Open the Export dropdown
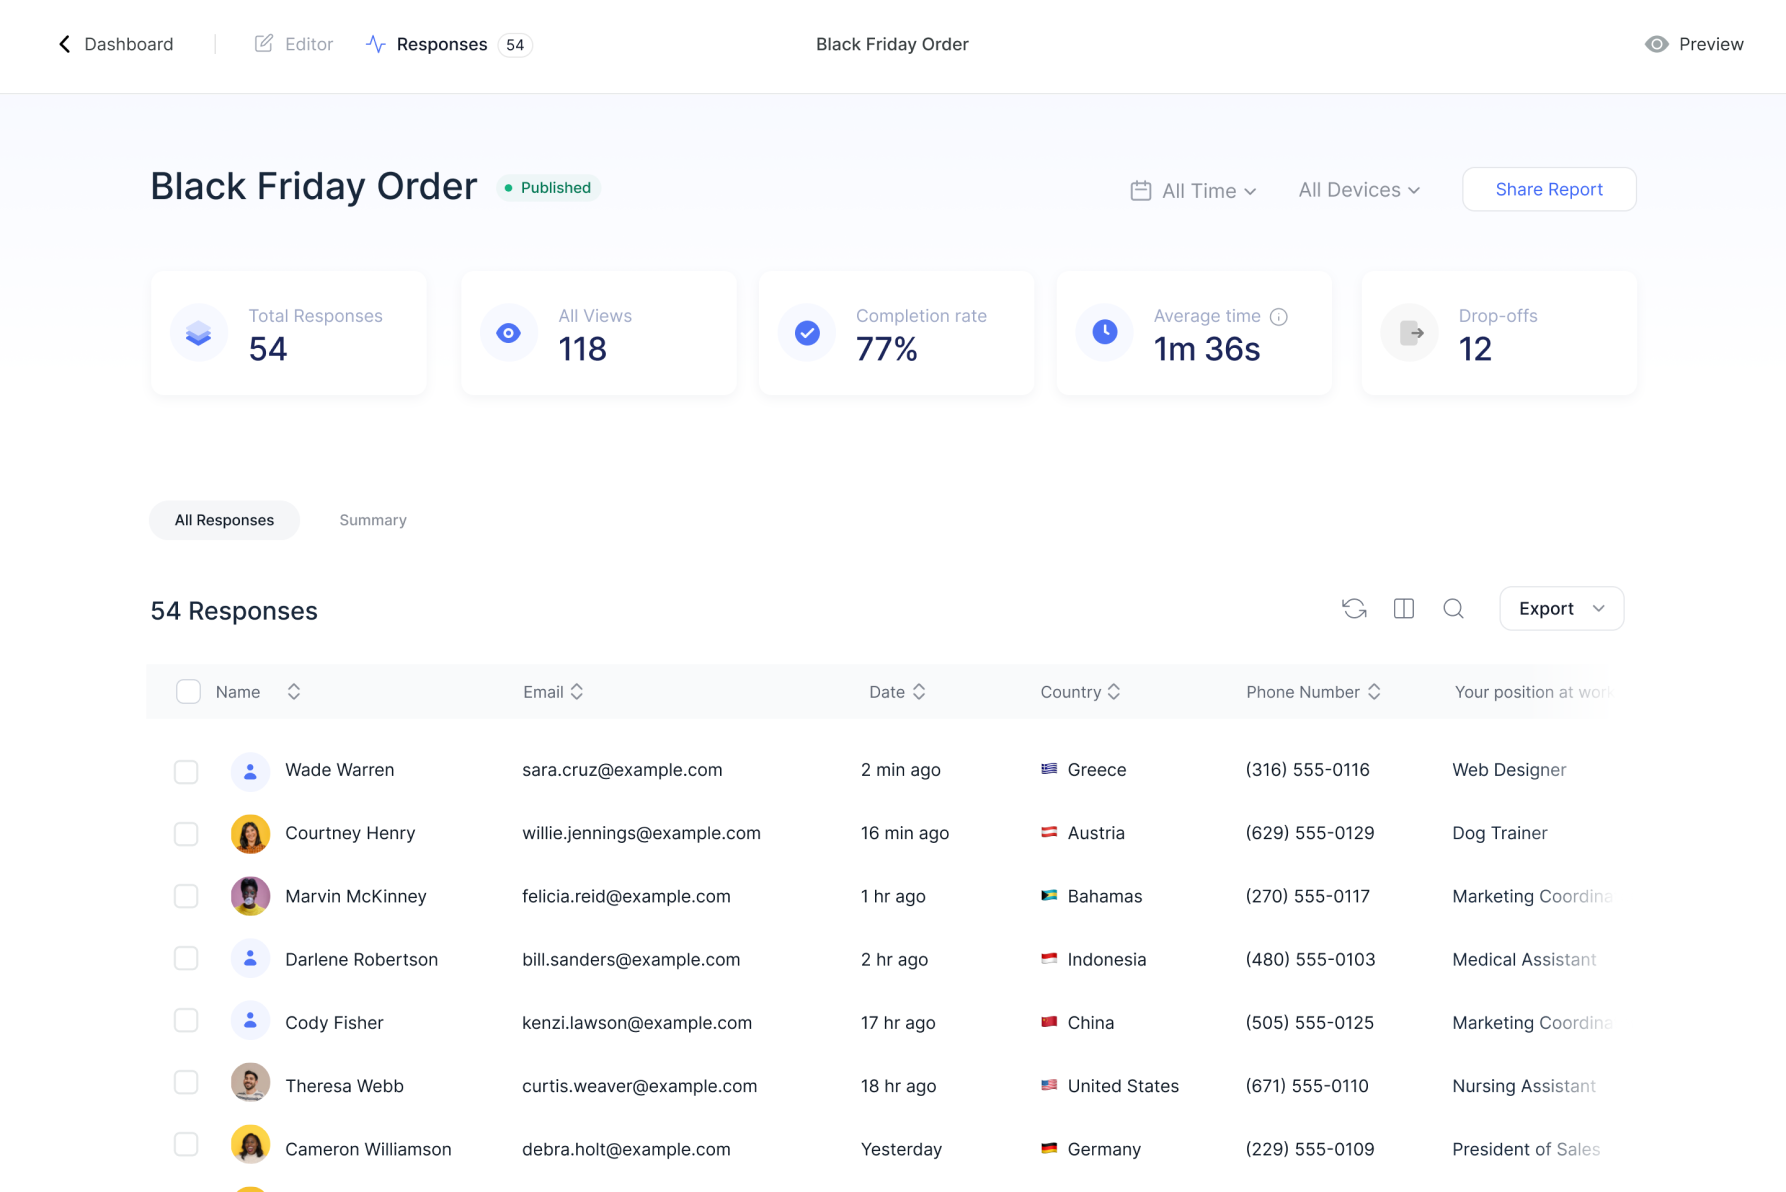 (1561, 608)
